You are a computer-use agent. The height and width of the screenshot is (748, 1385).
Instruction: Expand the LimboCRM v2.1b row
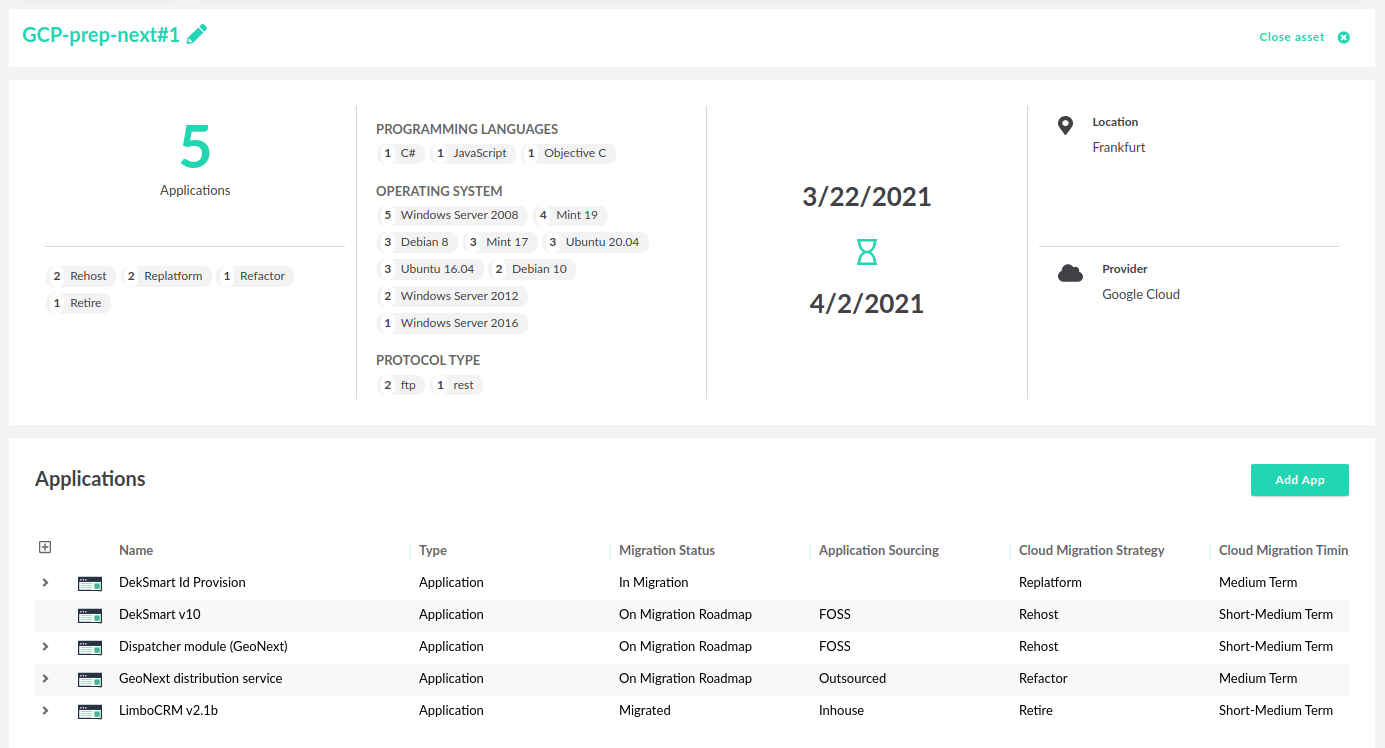pyautogui.click(x=45, y=710)
